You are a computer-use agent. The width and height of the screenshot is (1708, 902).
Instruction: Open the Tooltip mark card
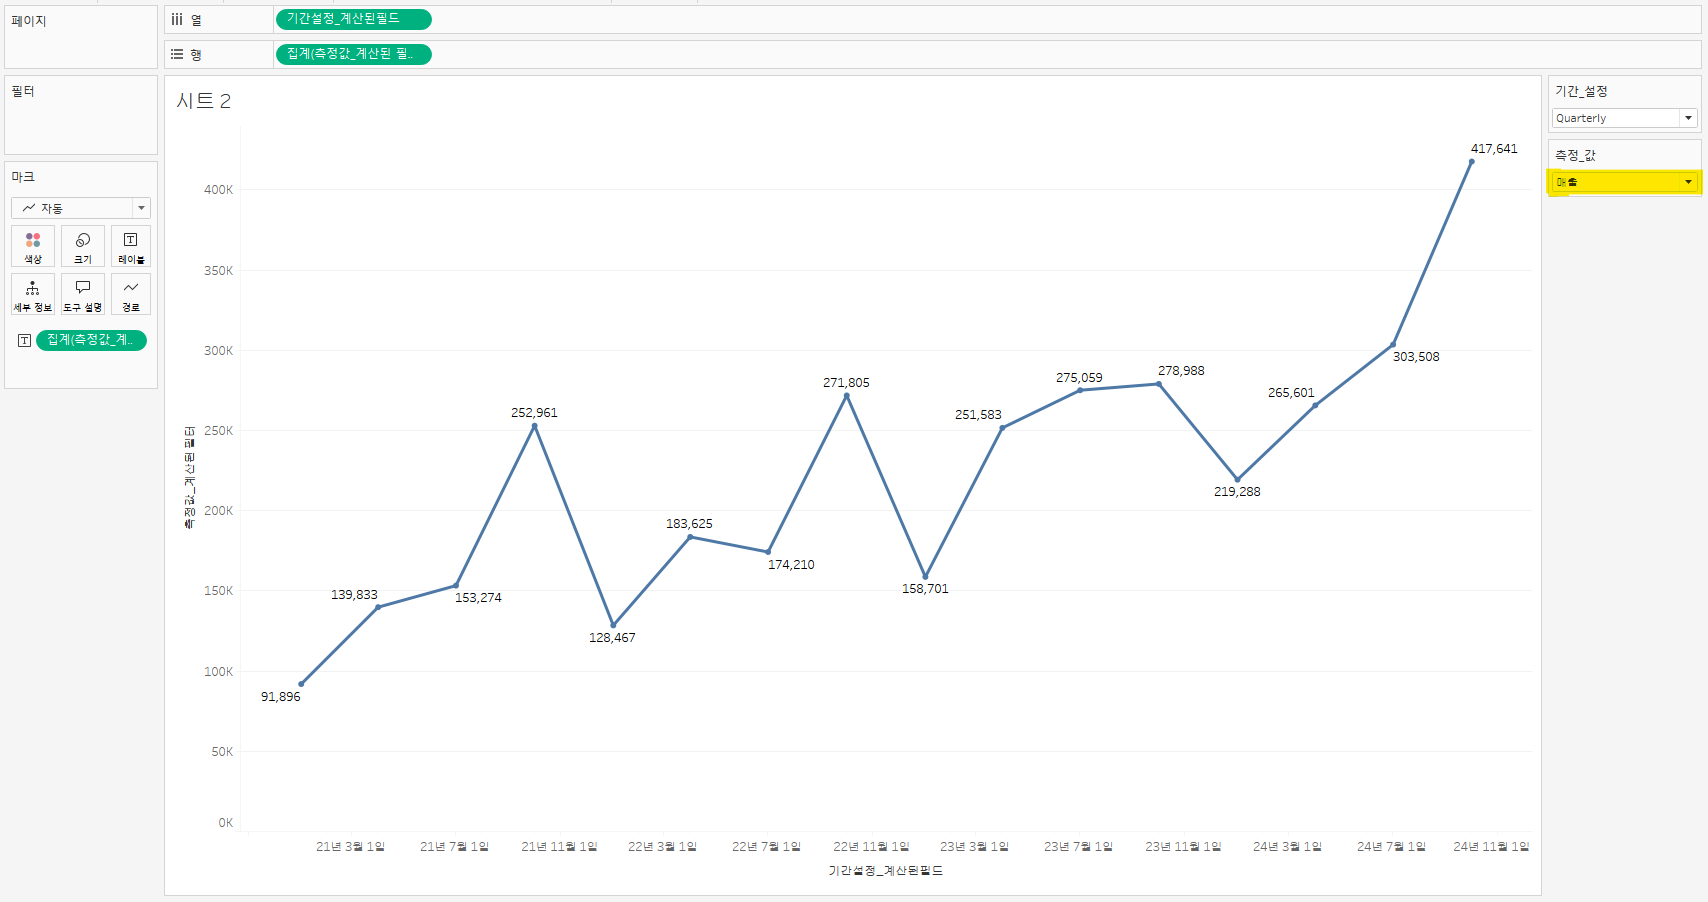point(83,294)
